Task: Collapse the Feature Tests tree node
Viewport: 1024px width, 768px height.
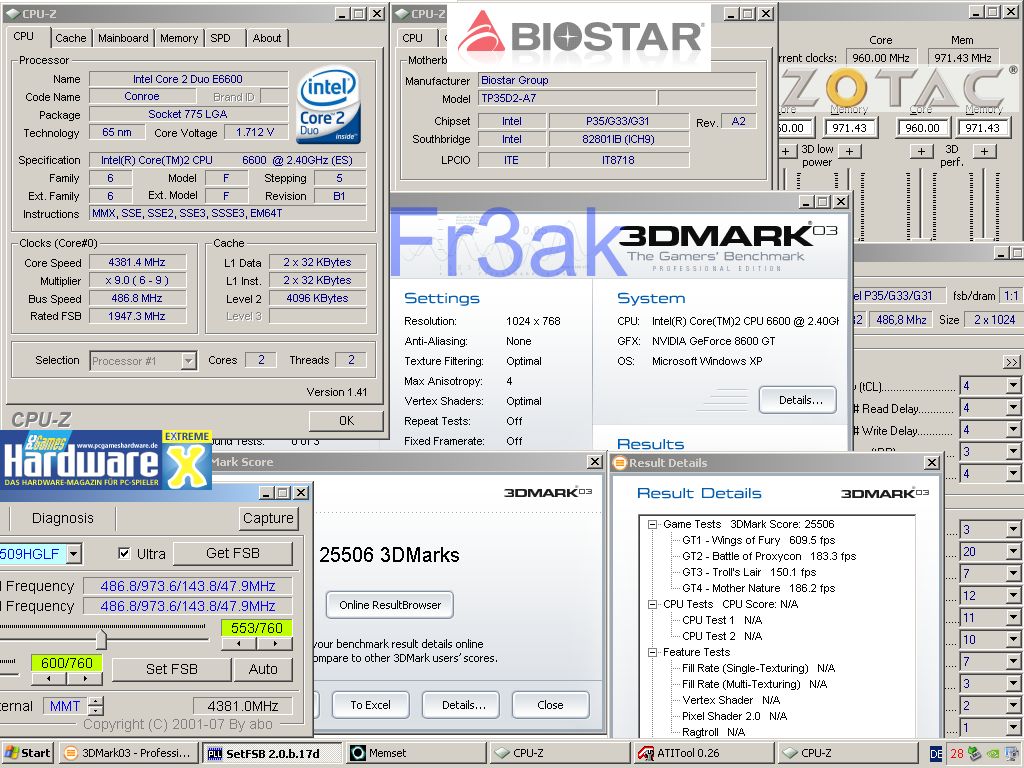Action: click(x=651, y=652)
